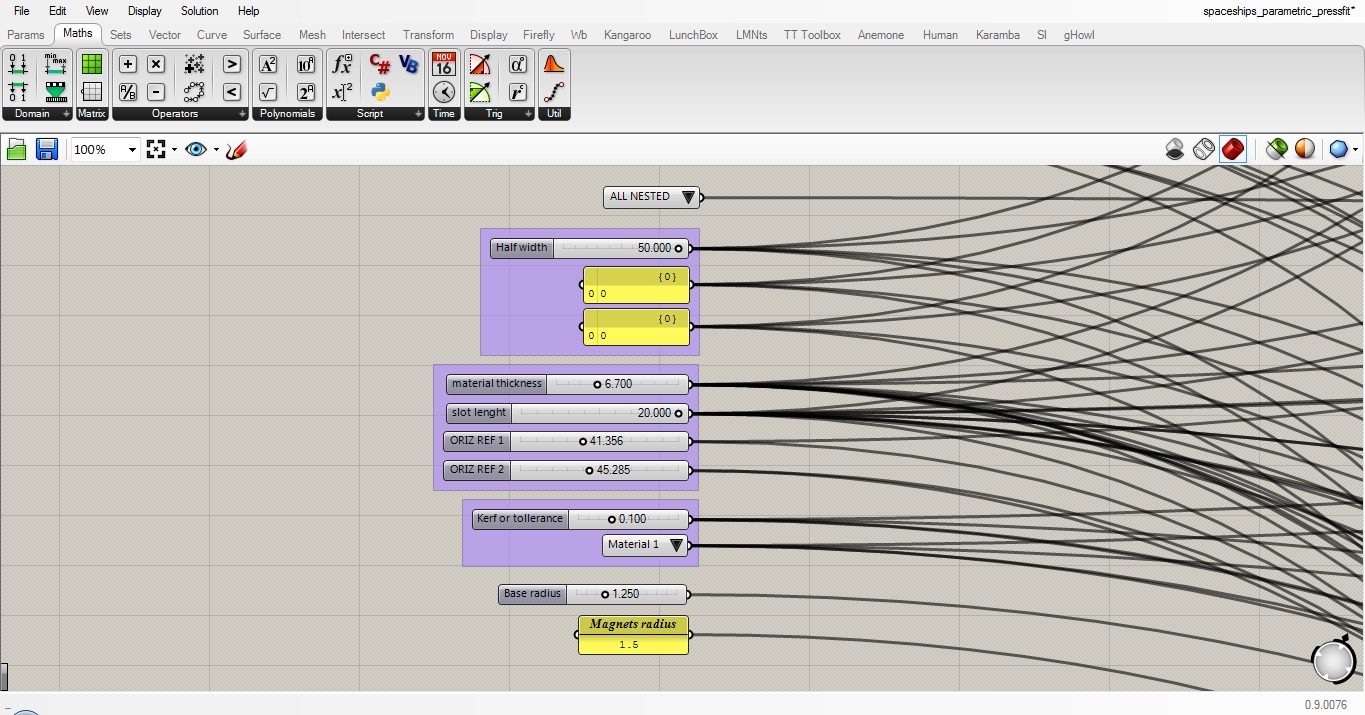The width and height of the screenshot is (1365, 715).
Task: Toggle preview selected objects only
Action: tap(1276, 149)
